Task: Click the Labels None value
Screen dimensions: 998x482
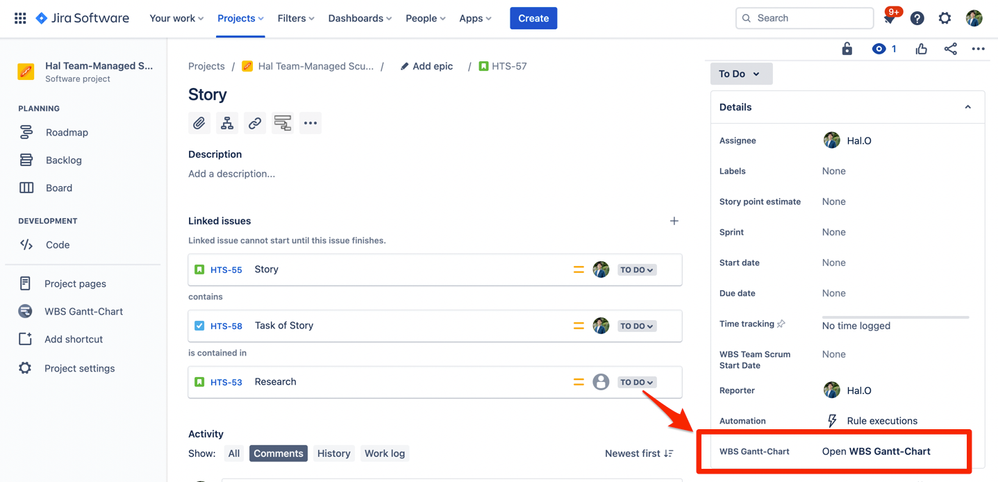Action: pyautogui.click(x=834, y=171)
